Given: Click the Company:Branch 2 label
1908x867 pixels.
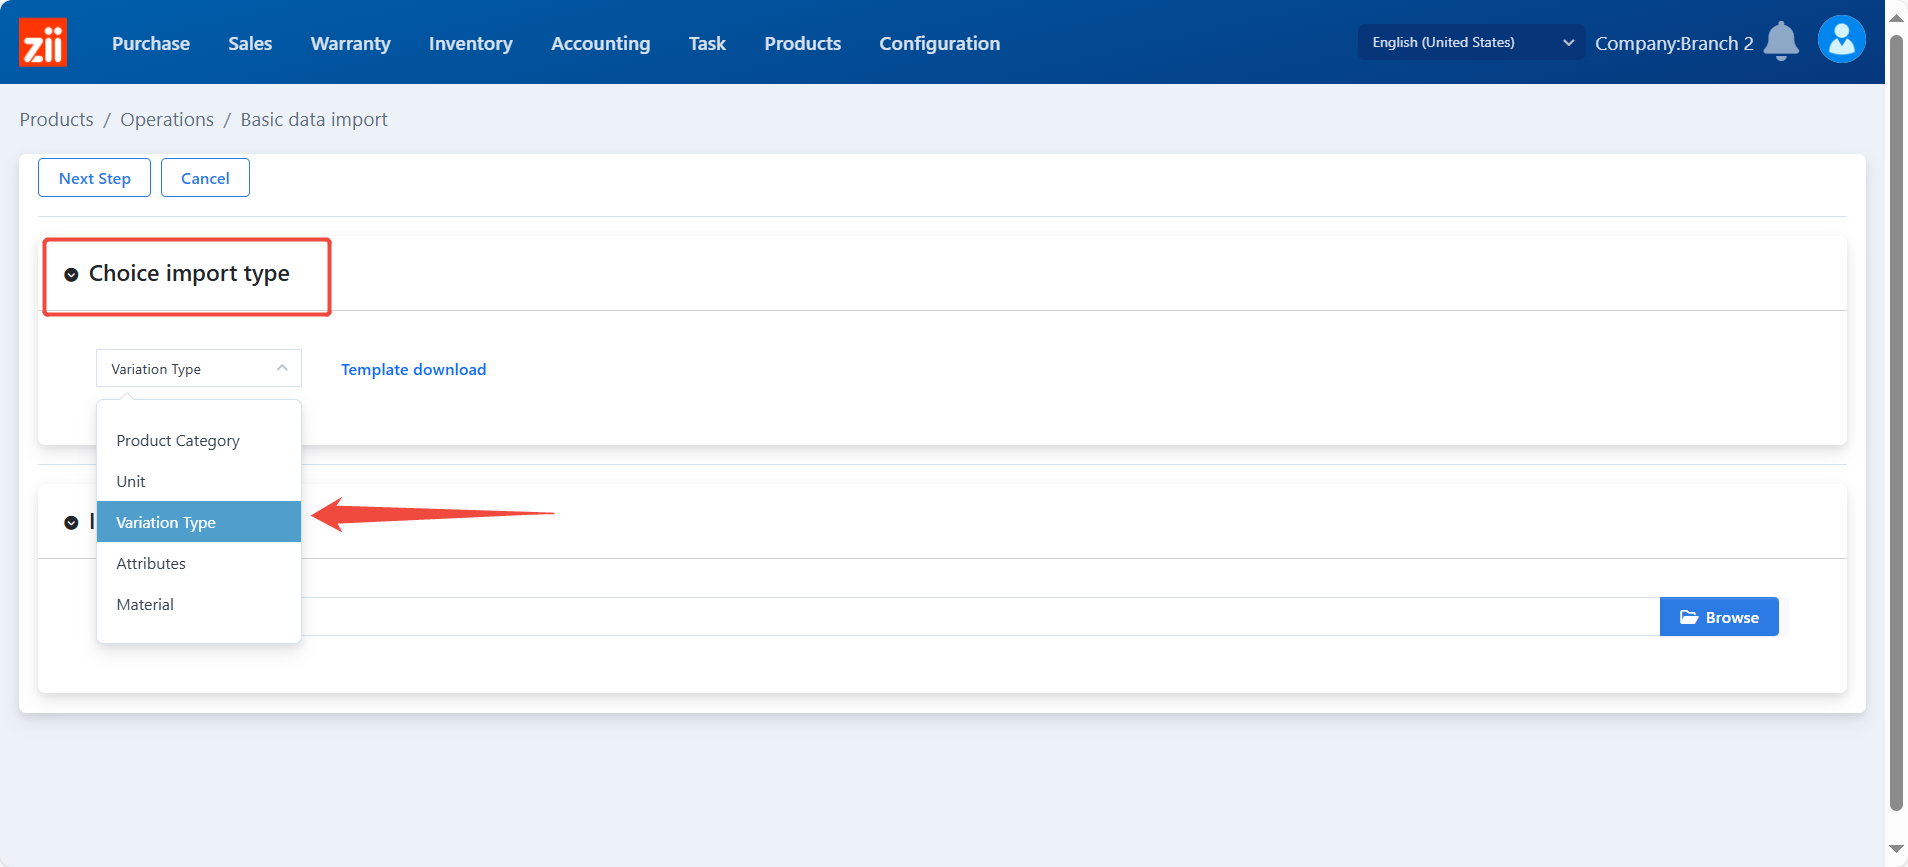Looking at the screenshot, I should click(1674, 43).
